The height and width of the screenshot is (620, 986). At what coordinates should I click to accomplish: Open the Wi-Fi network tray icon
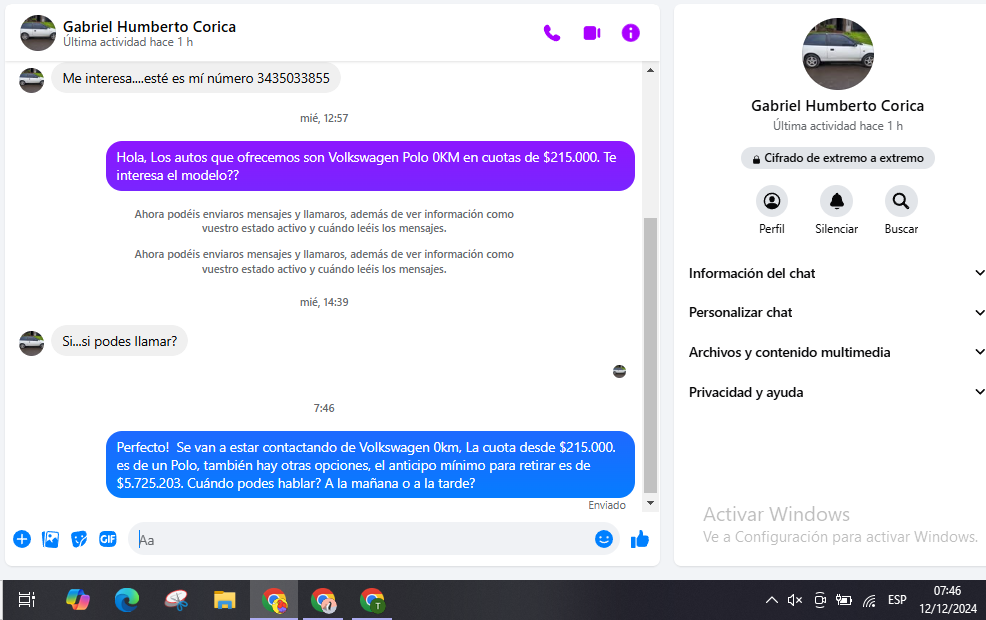click(870, 601)
